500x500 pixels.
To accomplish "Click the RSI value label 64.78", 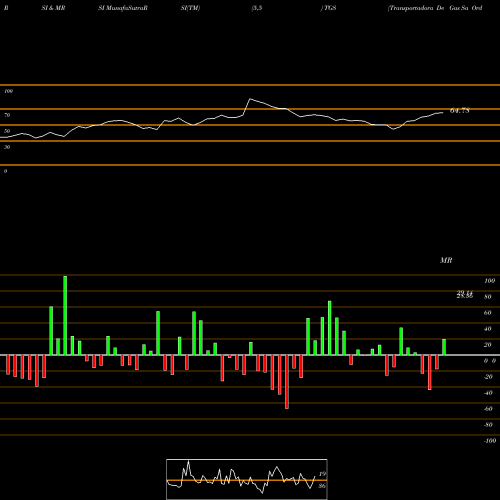I will point(460,111).
